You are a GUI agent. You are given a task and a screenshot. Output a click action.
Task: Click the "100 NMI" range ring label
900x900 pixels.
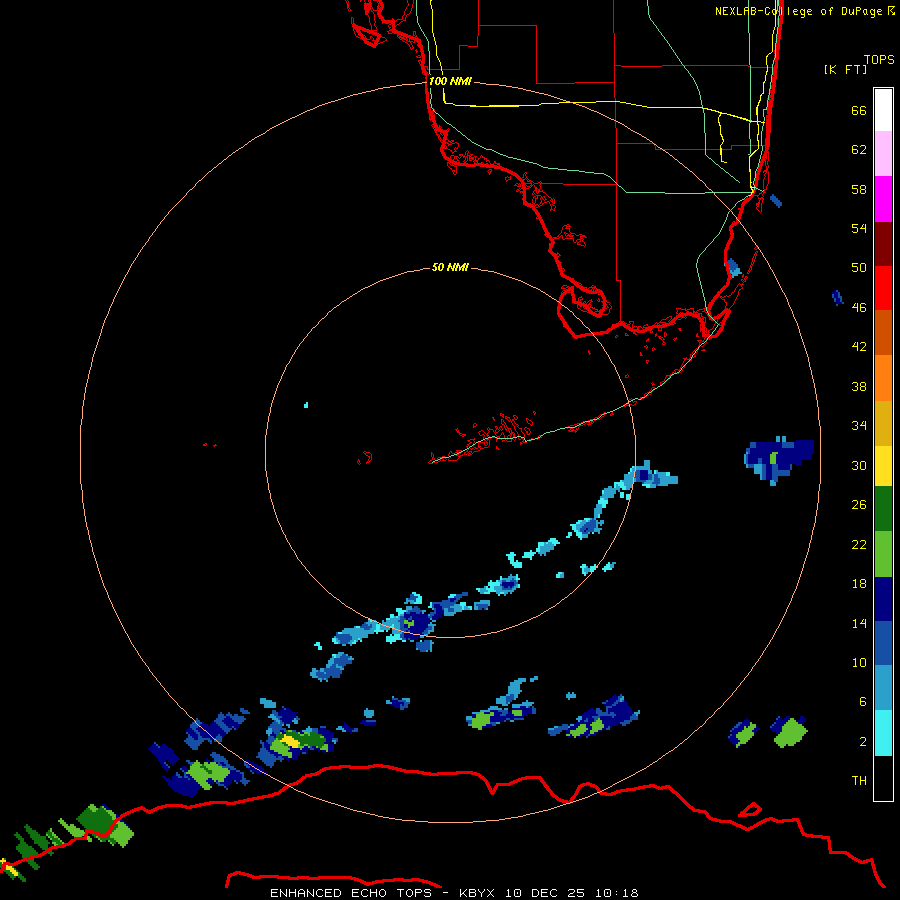point(450,81)
